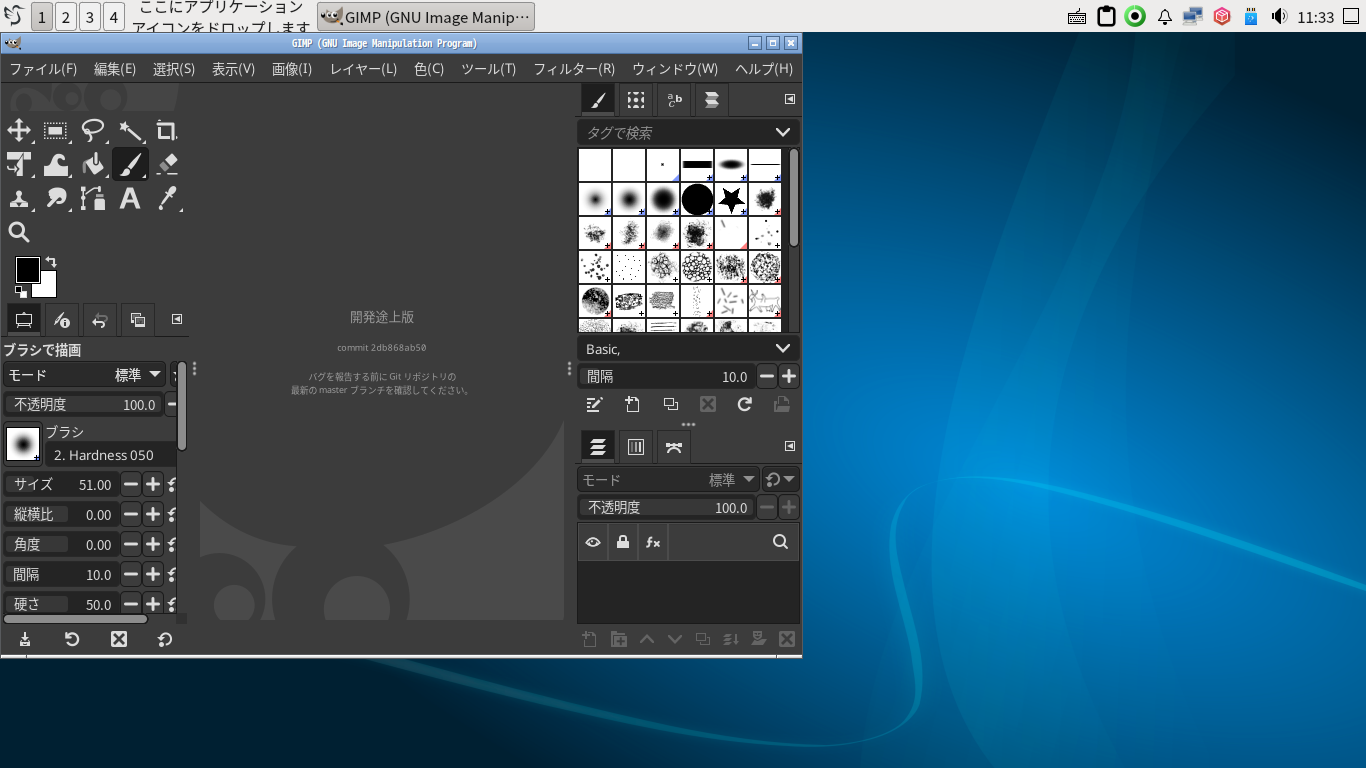Select the Eraser tool
Screen dimensions: 1366x768
167,164
